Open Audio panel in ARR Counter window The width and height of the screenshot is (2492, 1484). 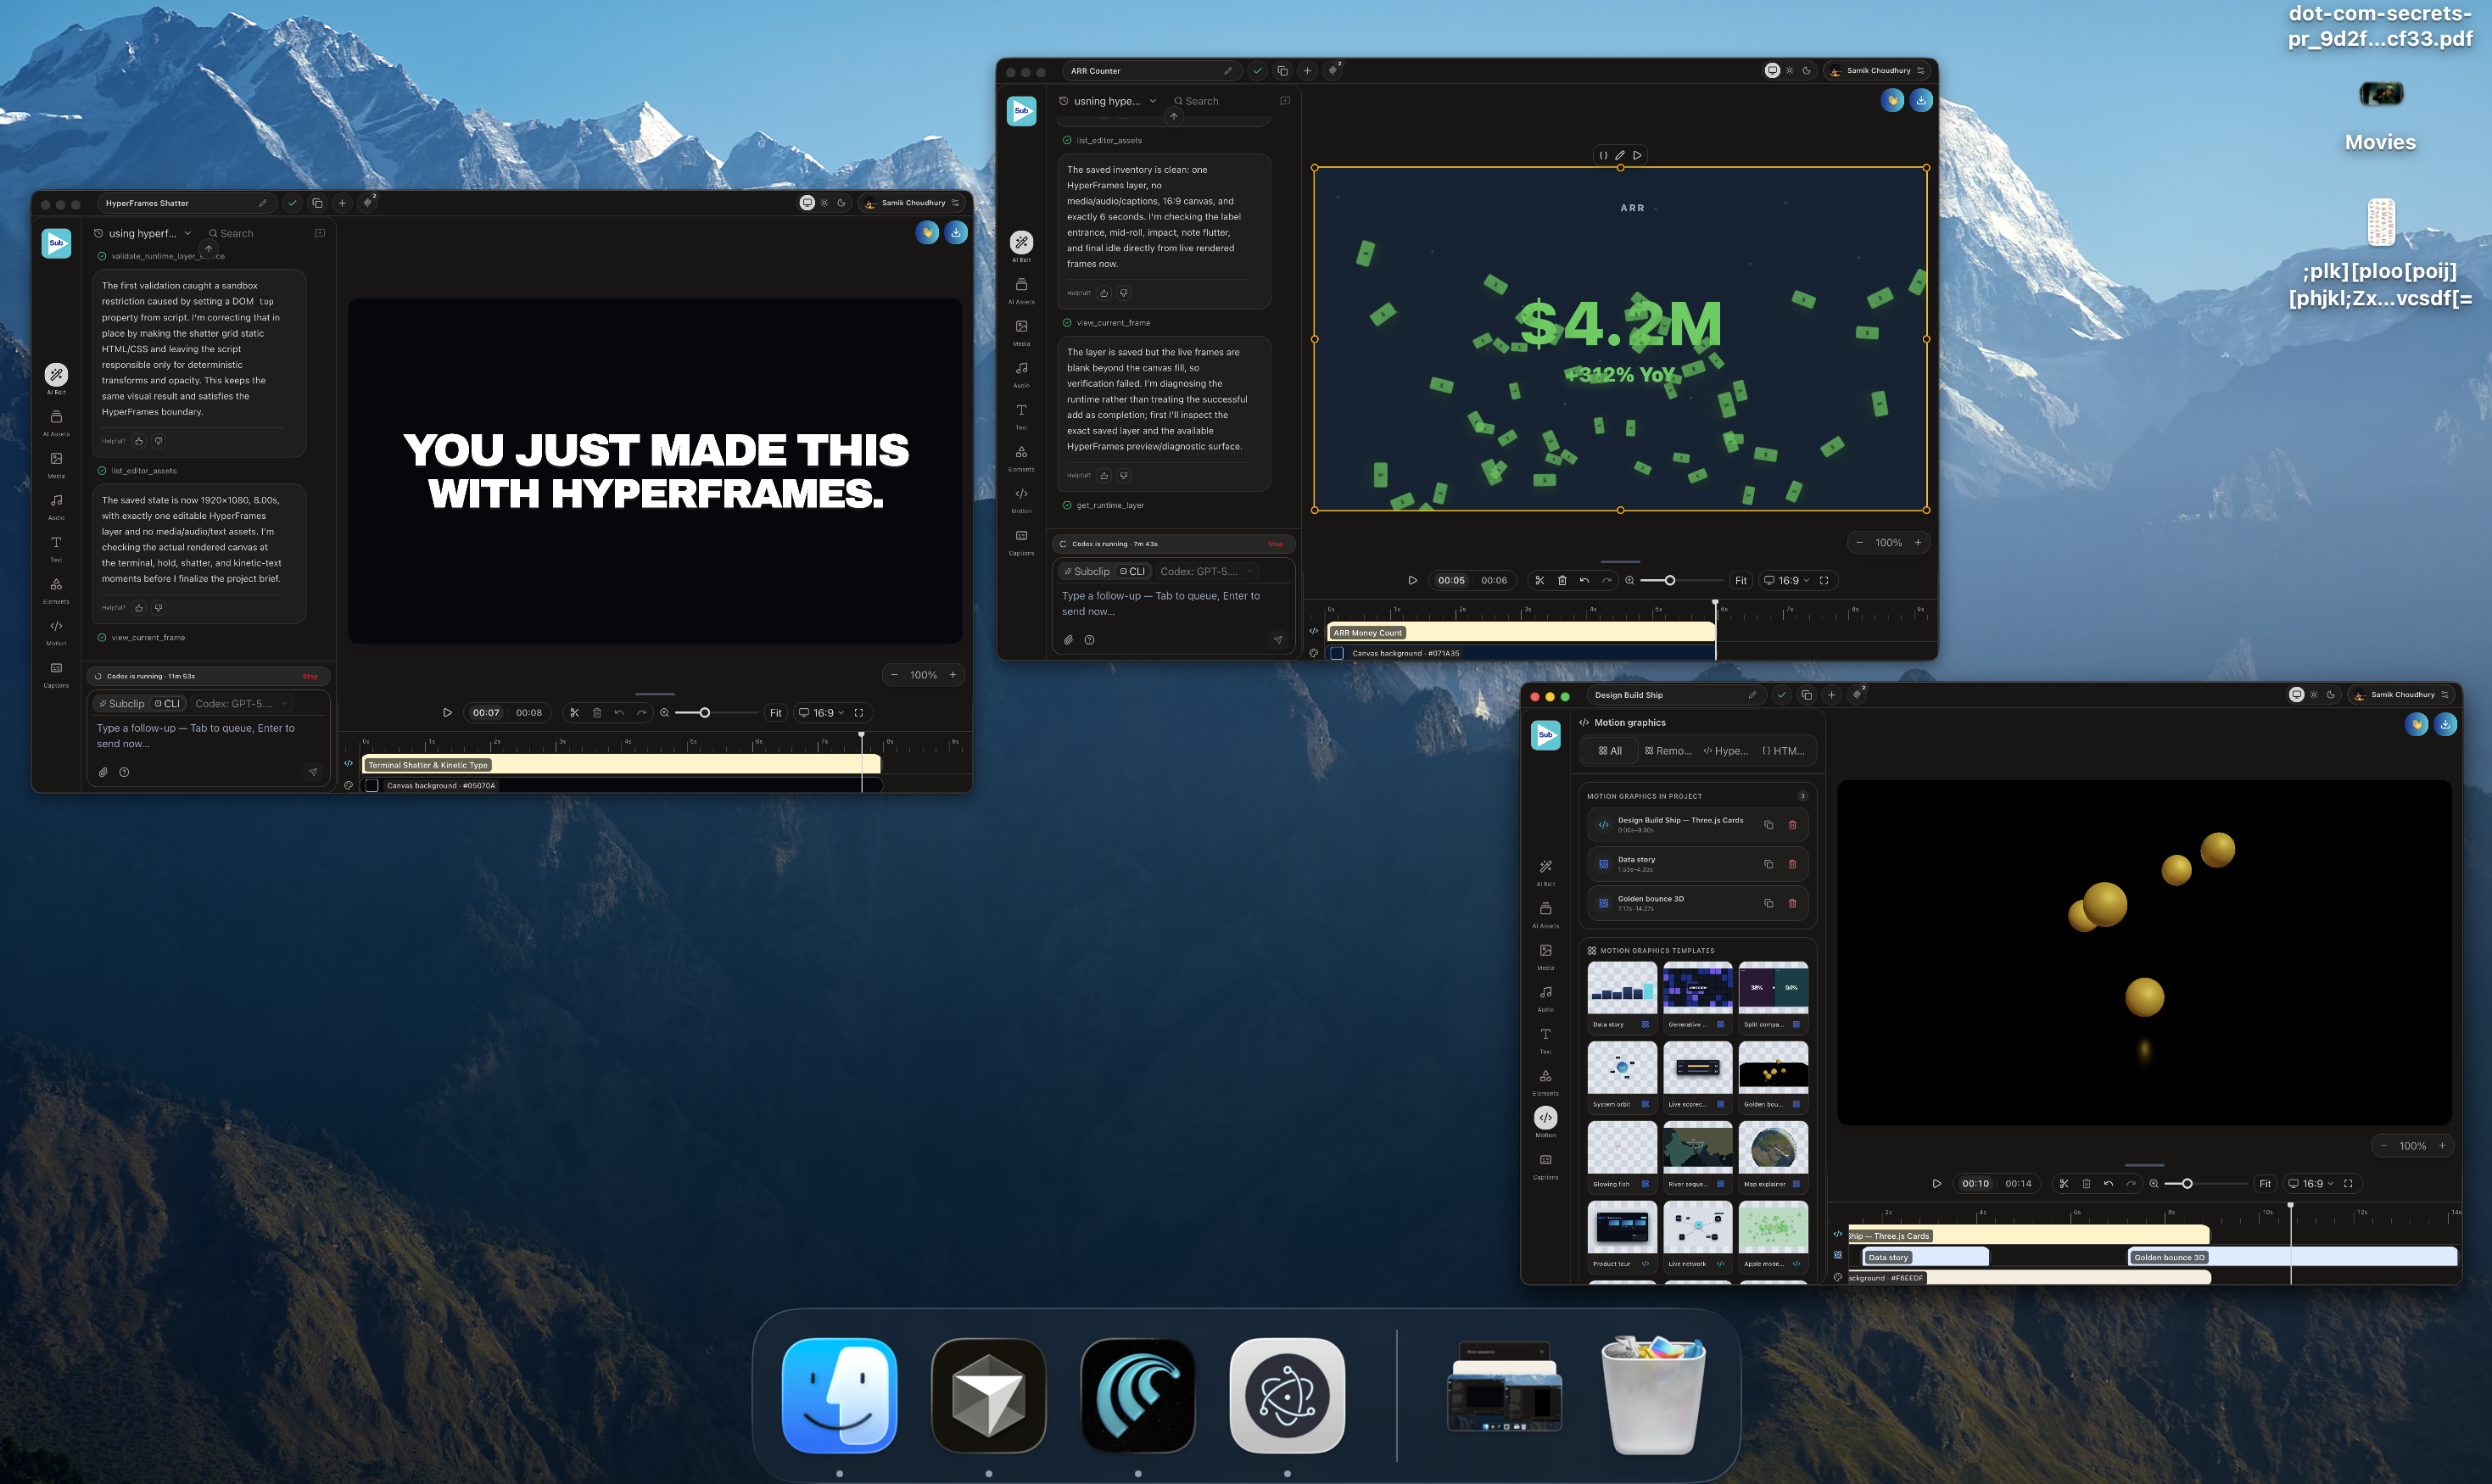point(1021,373)
